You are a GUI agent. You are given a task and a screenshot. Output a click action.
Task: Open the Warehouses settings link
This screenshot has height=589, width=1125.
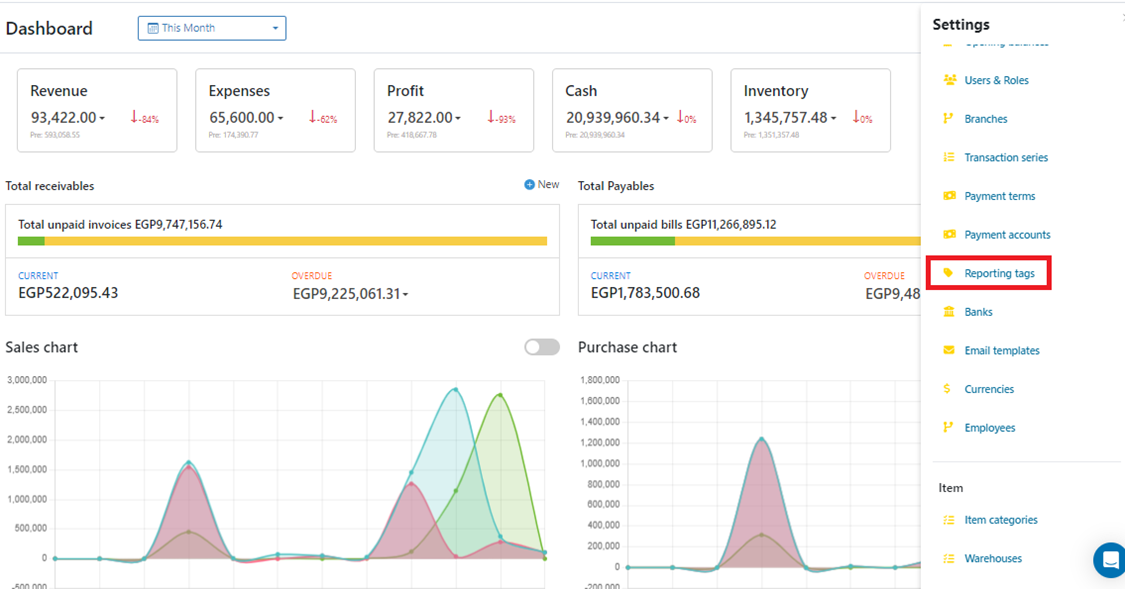pos(993,559)
